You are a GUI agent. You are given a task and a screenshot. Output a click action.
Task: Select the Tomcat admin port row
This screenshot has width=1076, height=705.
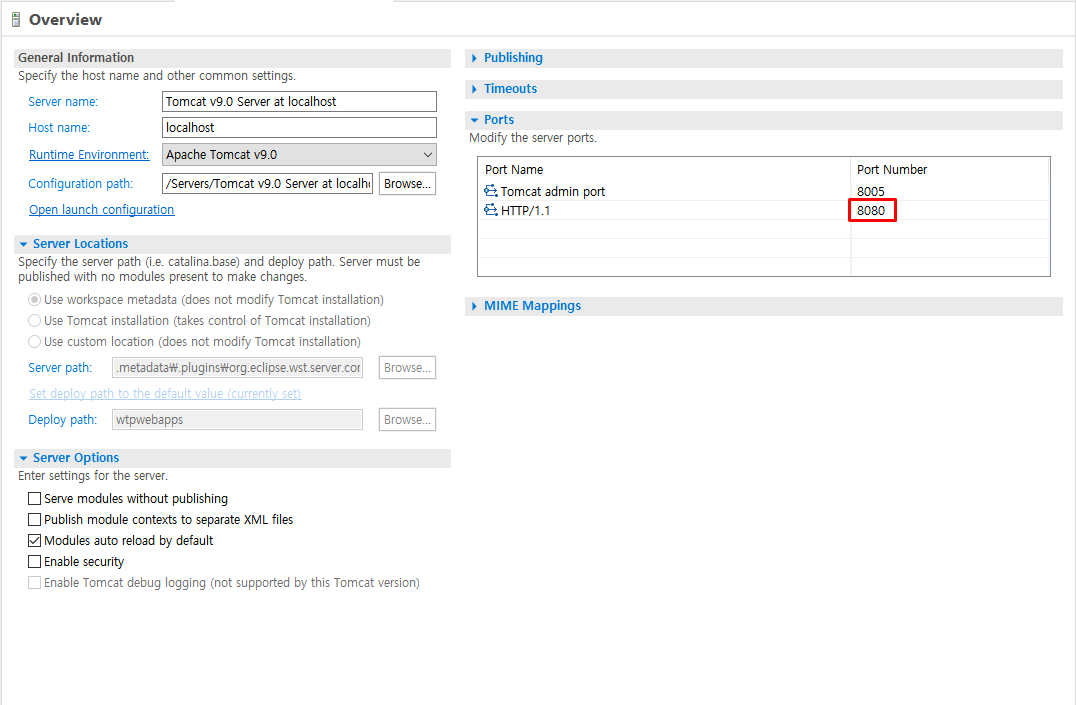click(764, 192)
